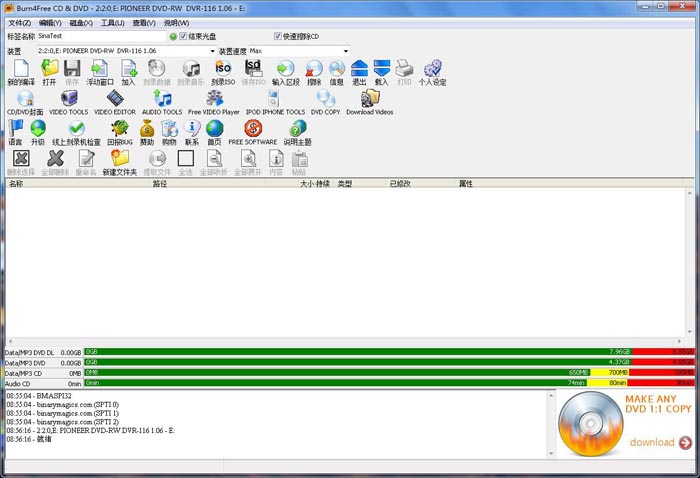Screen dimensions: 700x478
Task: Click the 升级 upgrade icon
Action: tap(38, 133)
